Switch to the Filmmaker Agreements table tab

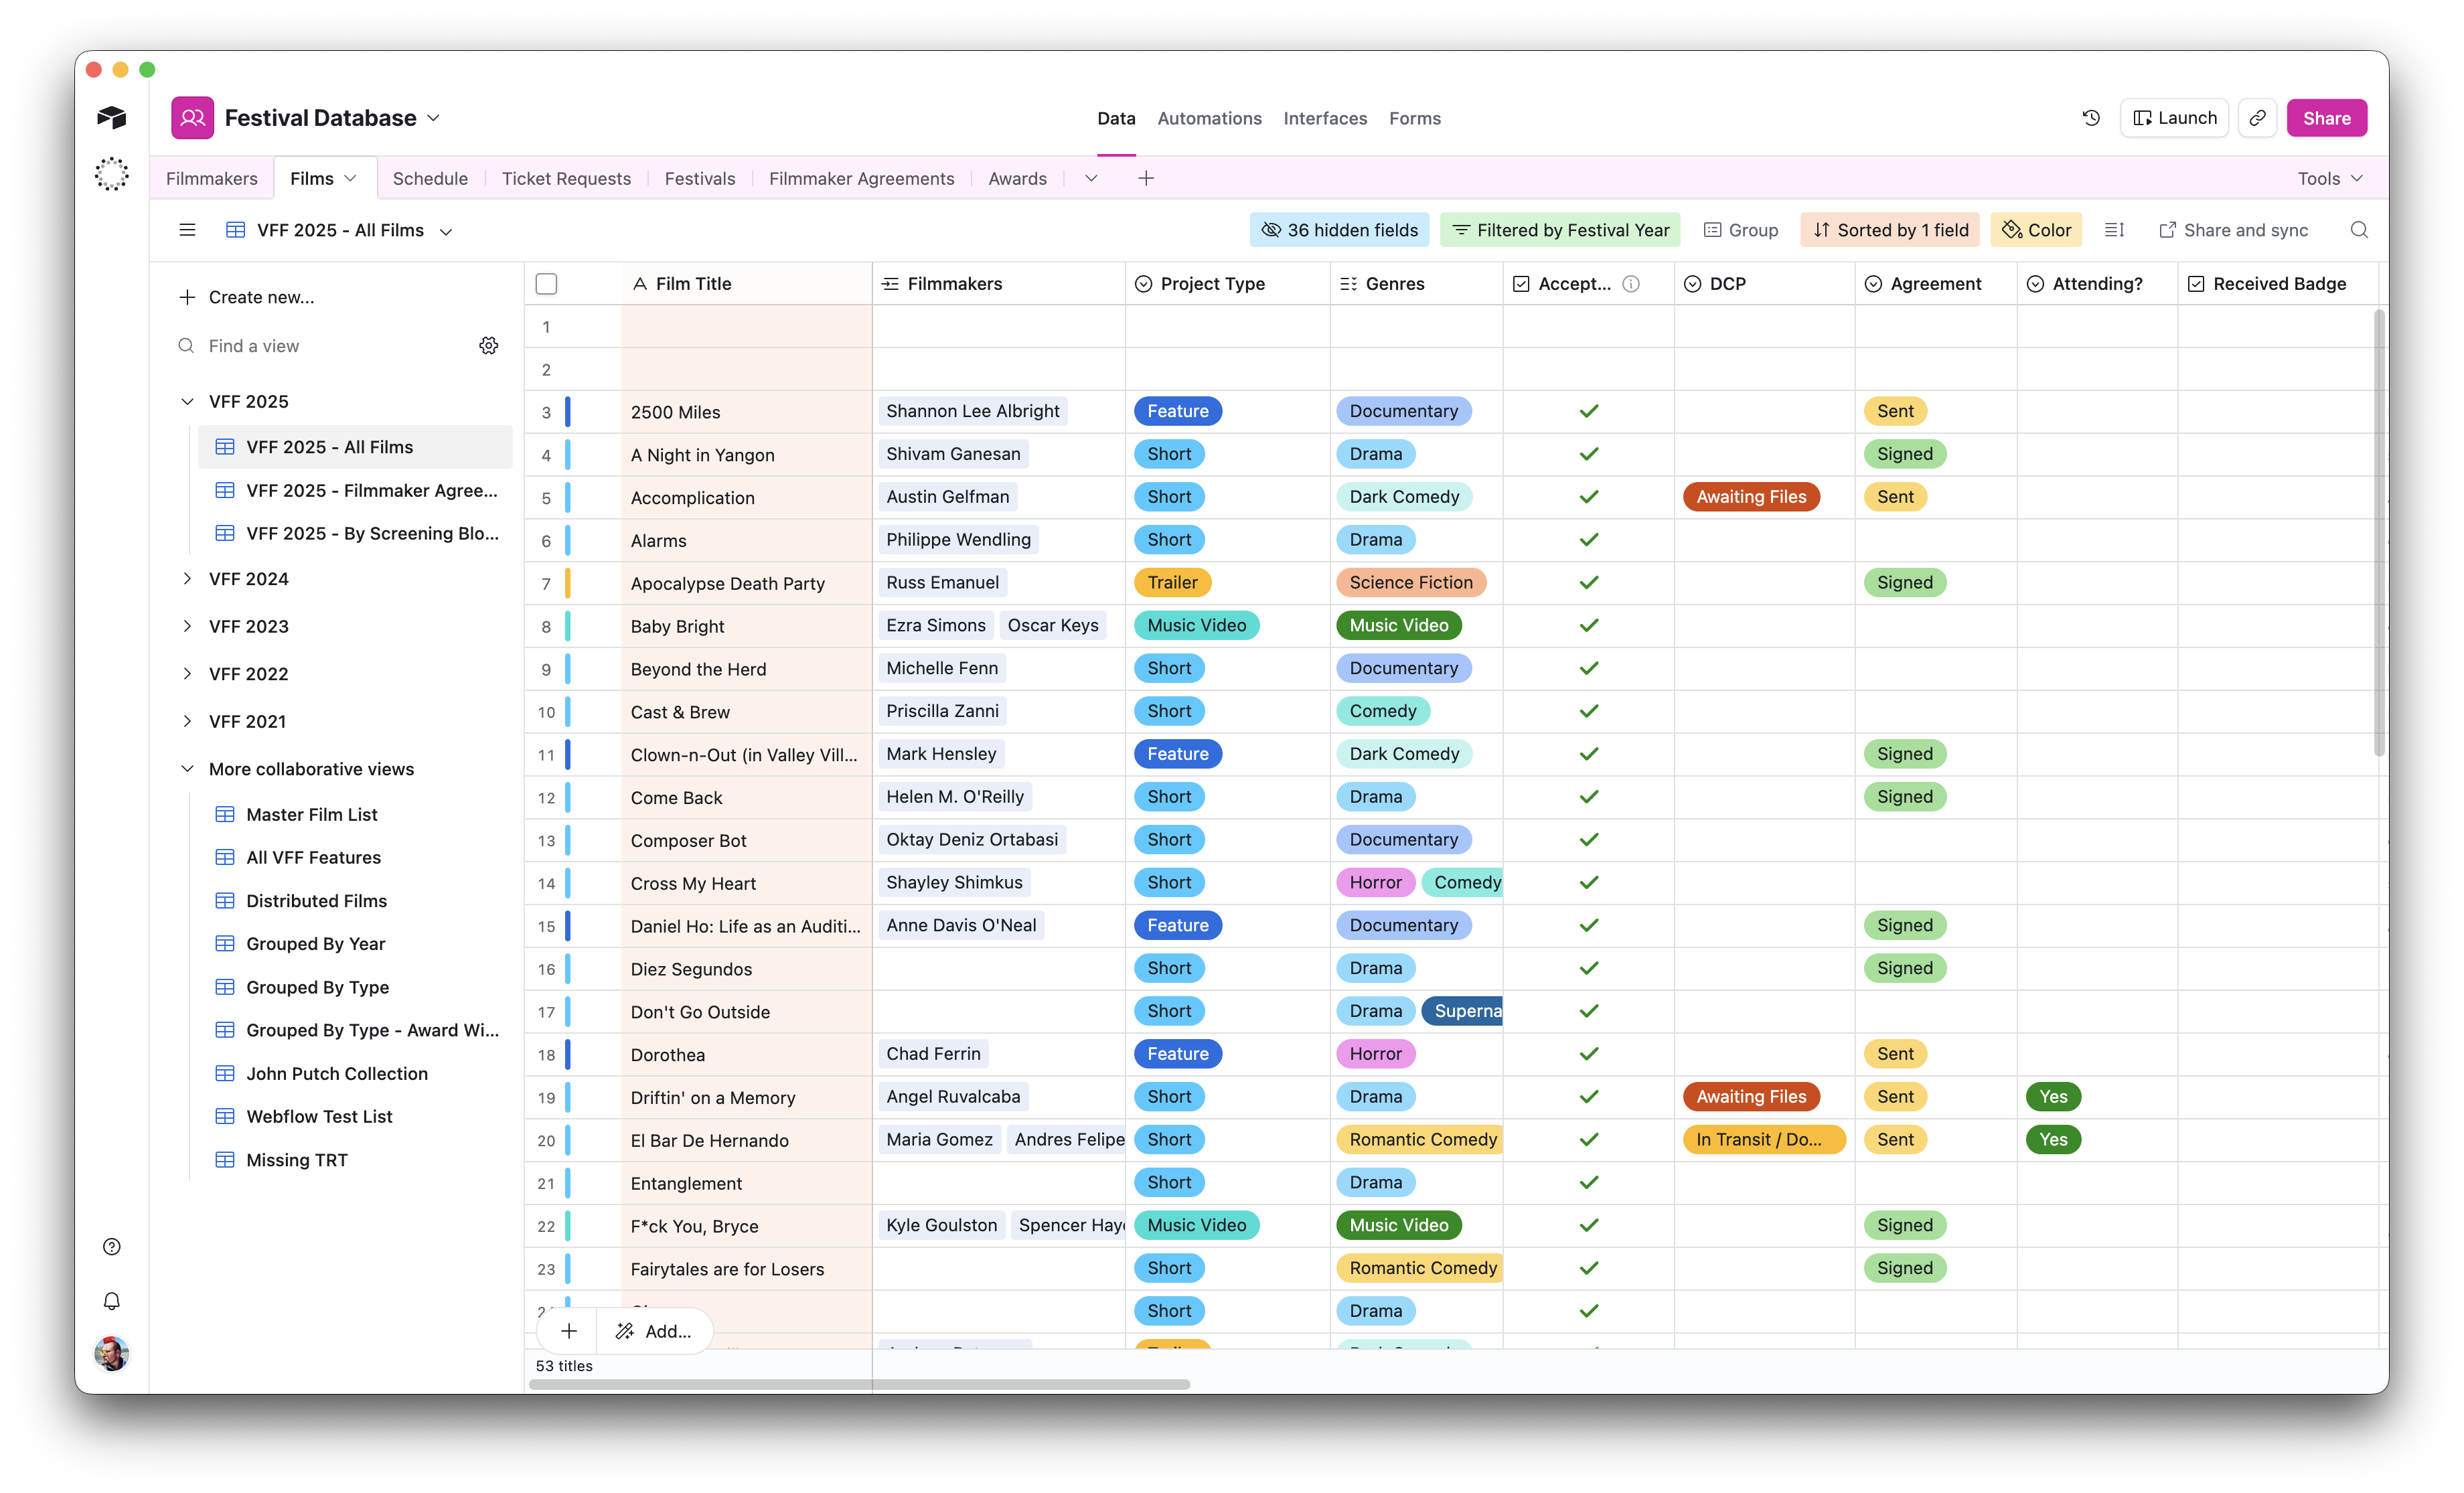pyautogui.click(x=861, y=178)
